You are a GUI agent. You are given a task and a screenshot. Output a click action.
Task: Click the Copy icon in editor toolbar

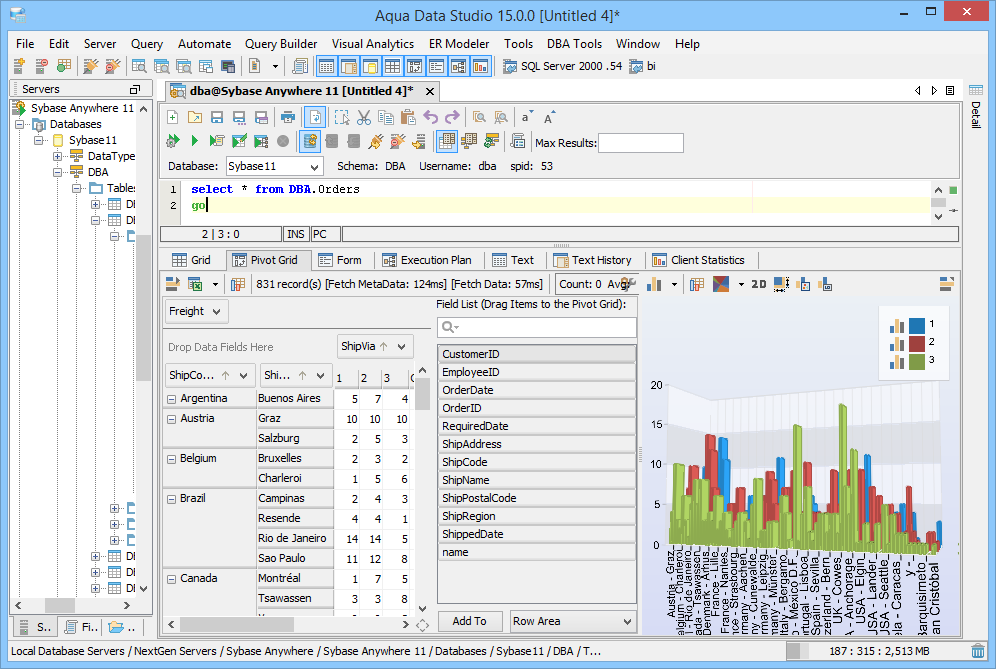coord(386,118)
